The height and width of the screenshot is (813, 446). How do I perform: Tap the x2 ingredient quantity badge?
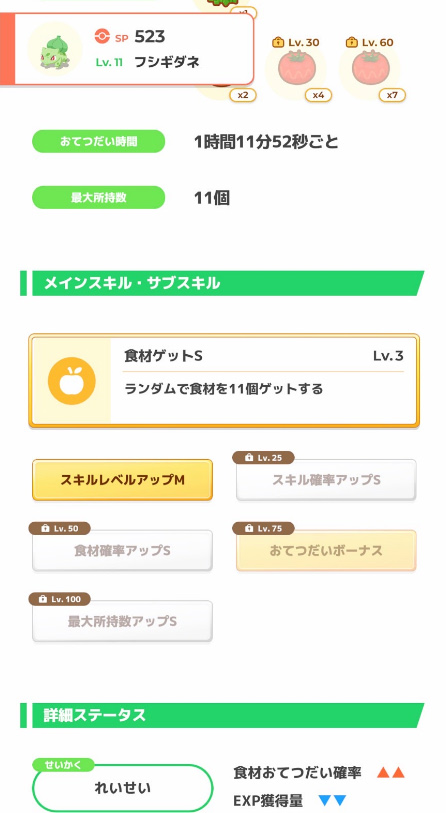coord(243,95)
